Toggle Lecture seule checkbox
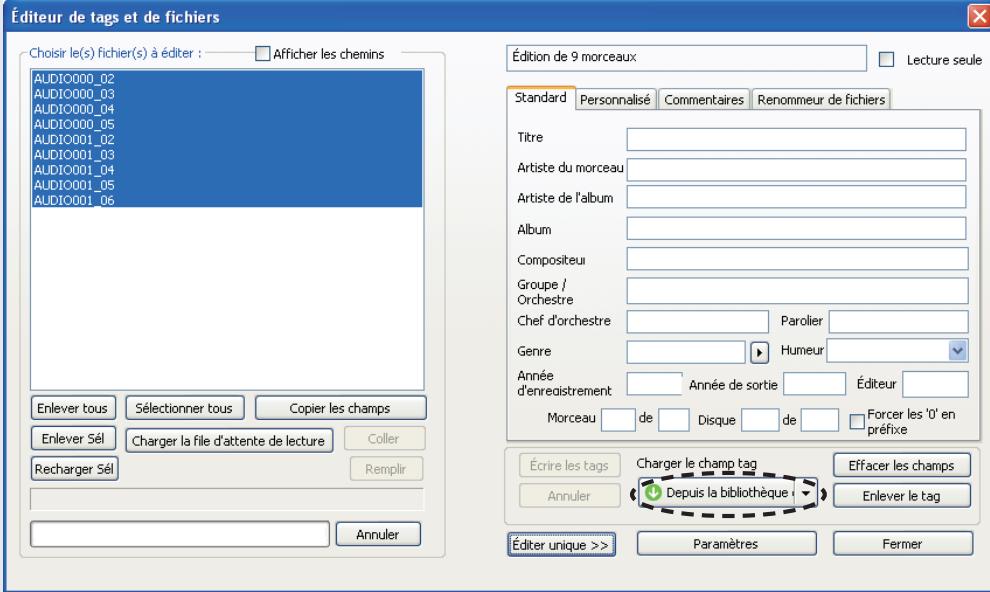 pyautogui.click(x=886, y=60)
